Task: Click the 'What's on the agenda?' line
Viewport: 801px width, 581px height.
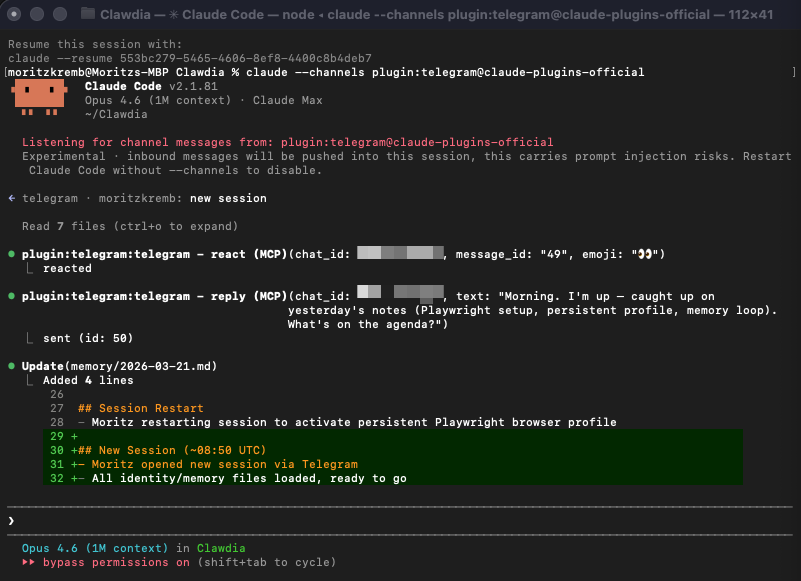Action: pyautogui.click(x=368, y=324)
